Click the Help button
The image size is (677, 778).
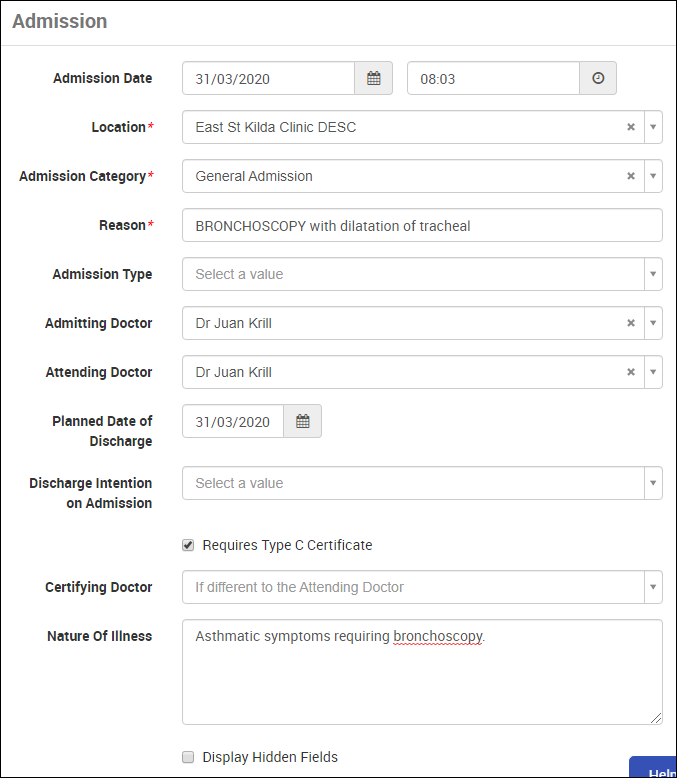coord(655,770)
